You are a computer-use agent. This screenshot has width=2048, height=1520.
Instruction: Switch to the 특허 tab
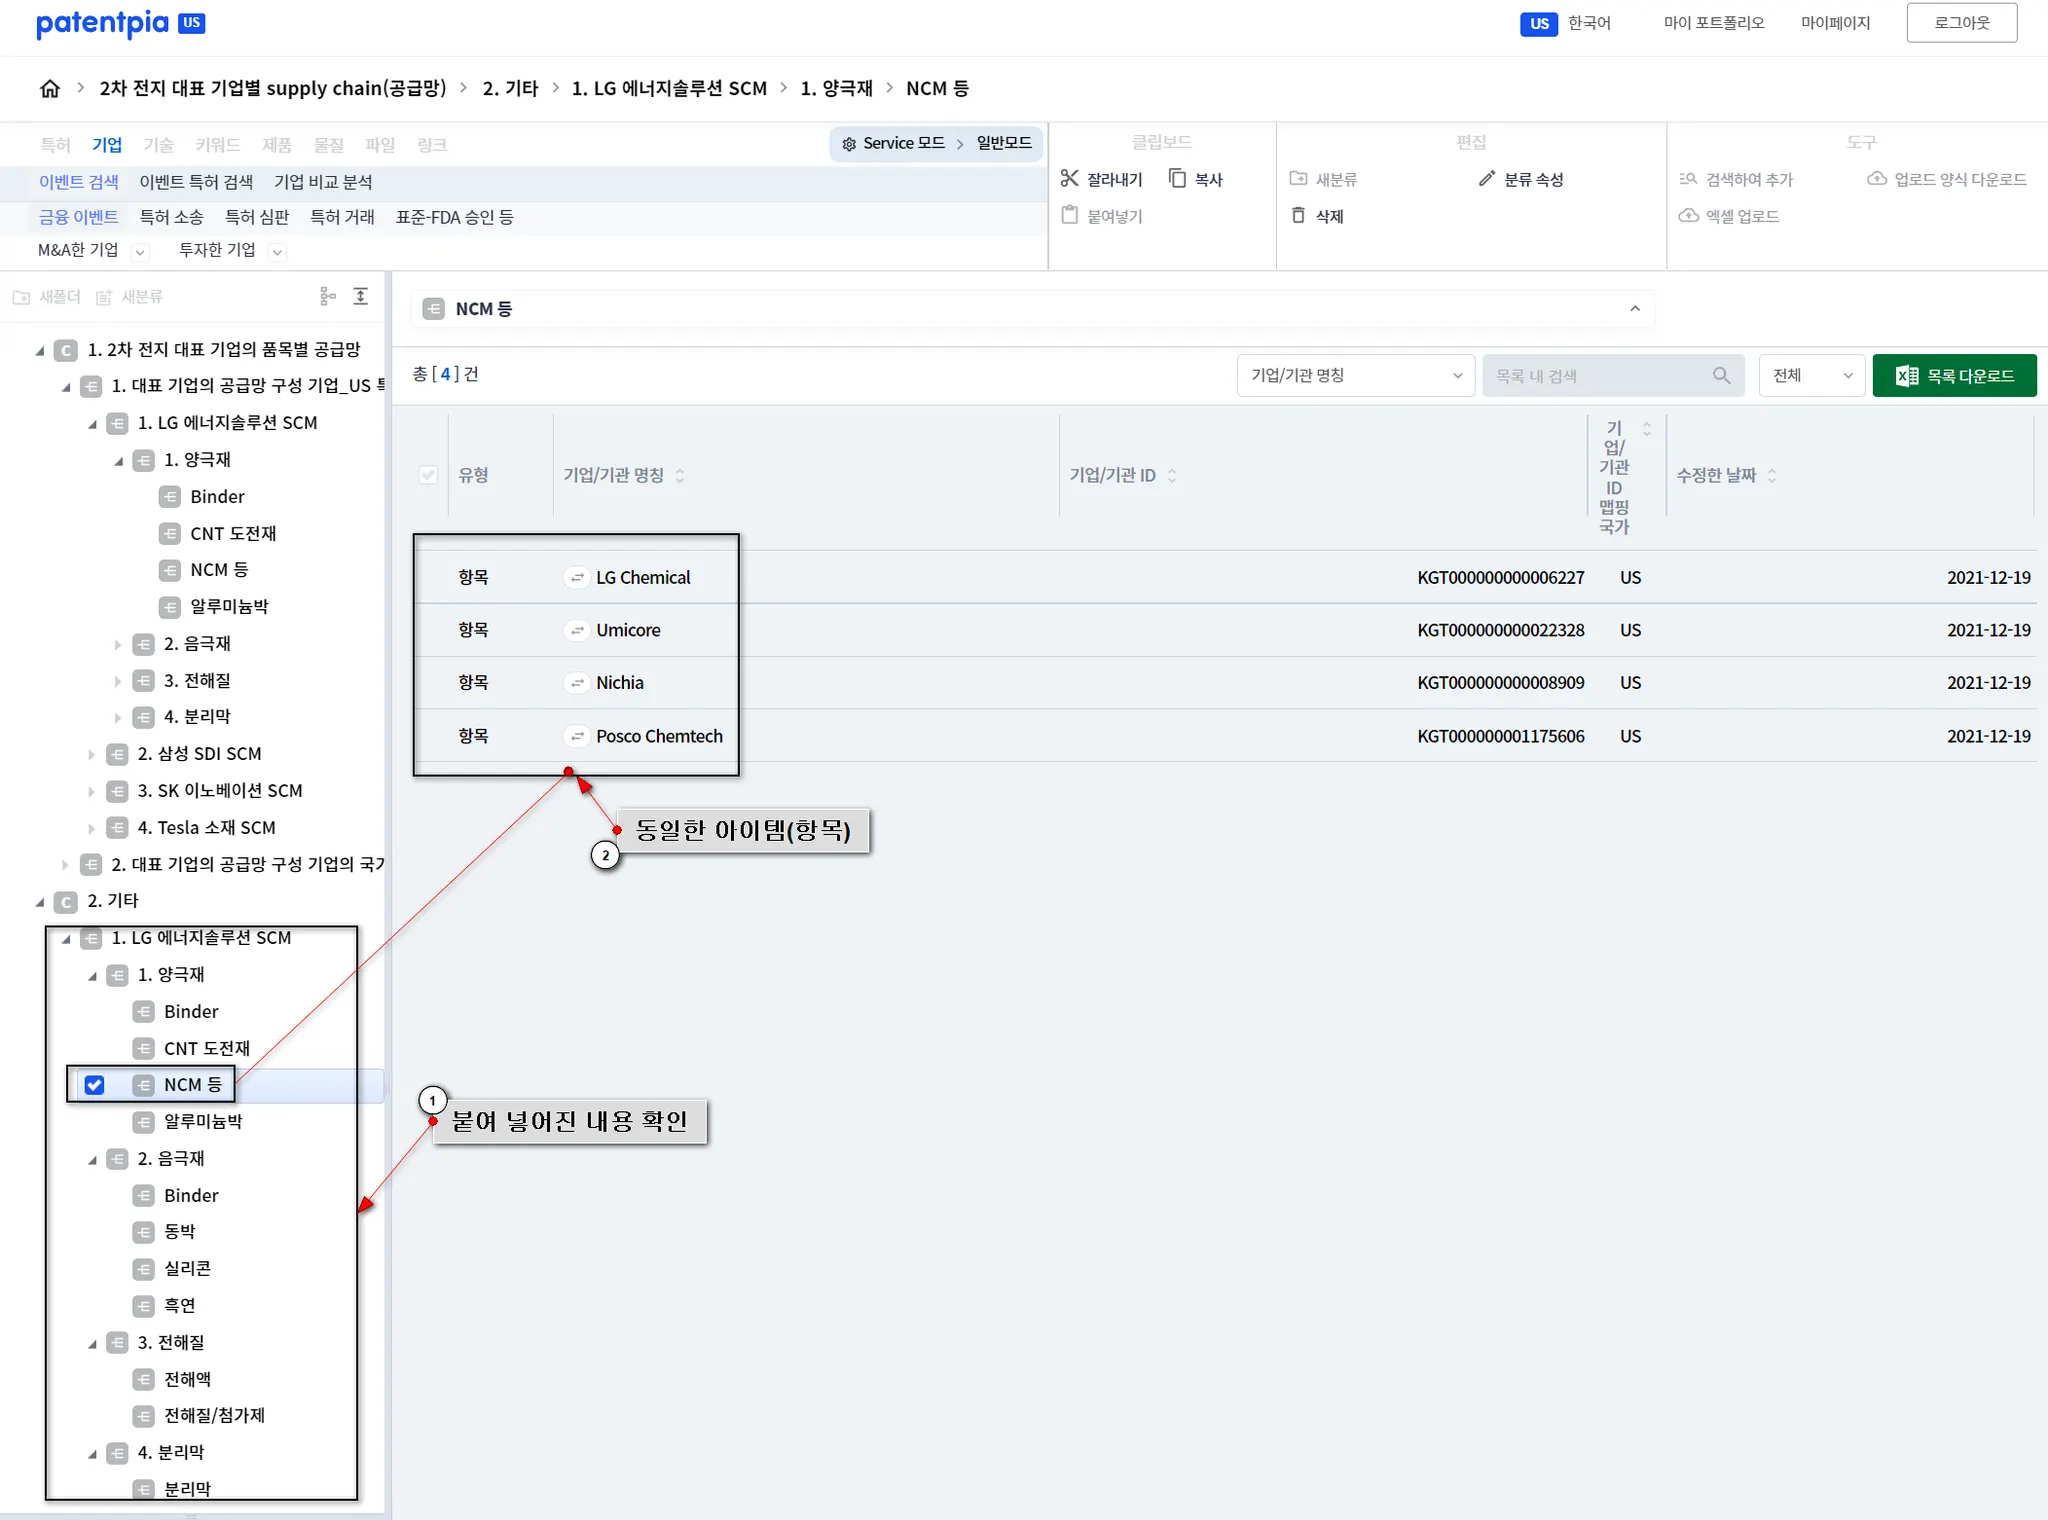pos(55,145)
